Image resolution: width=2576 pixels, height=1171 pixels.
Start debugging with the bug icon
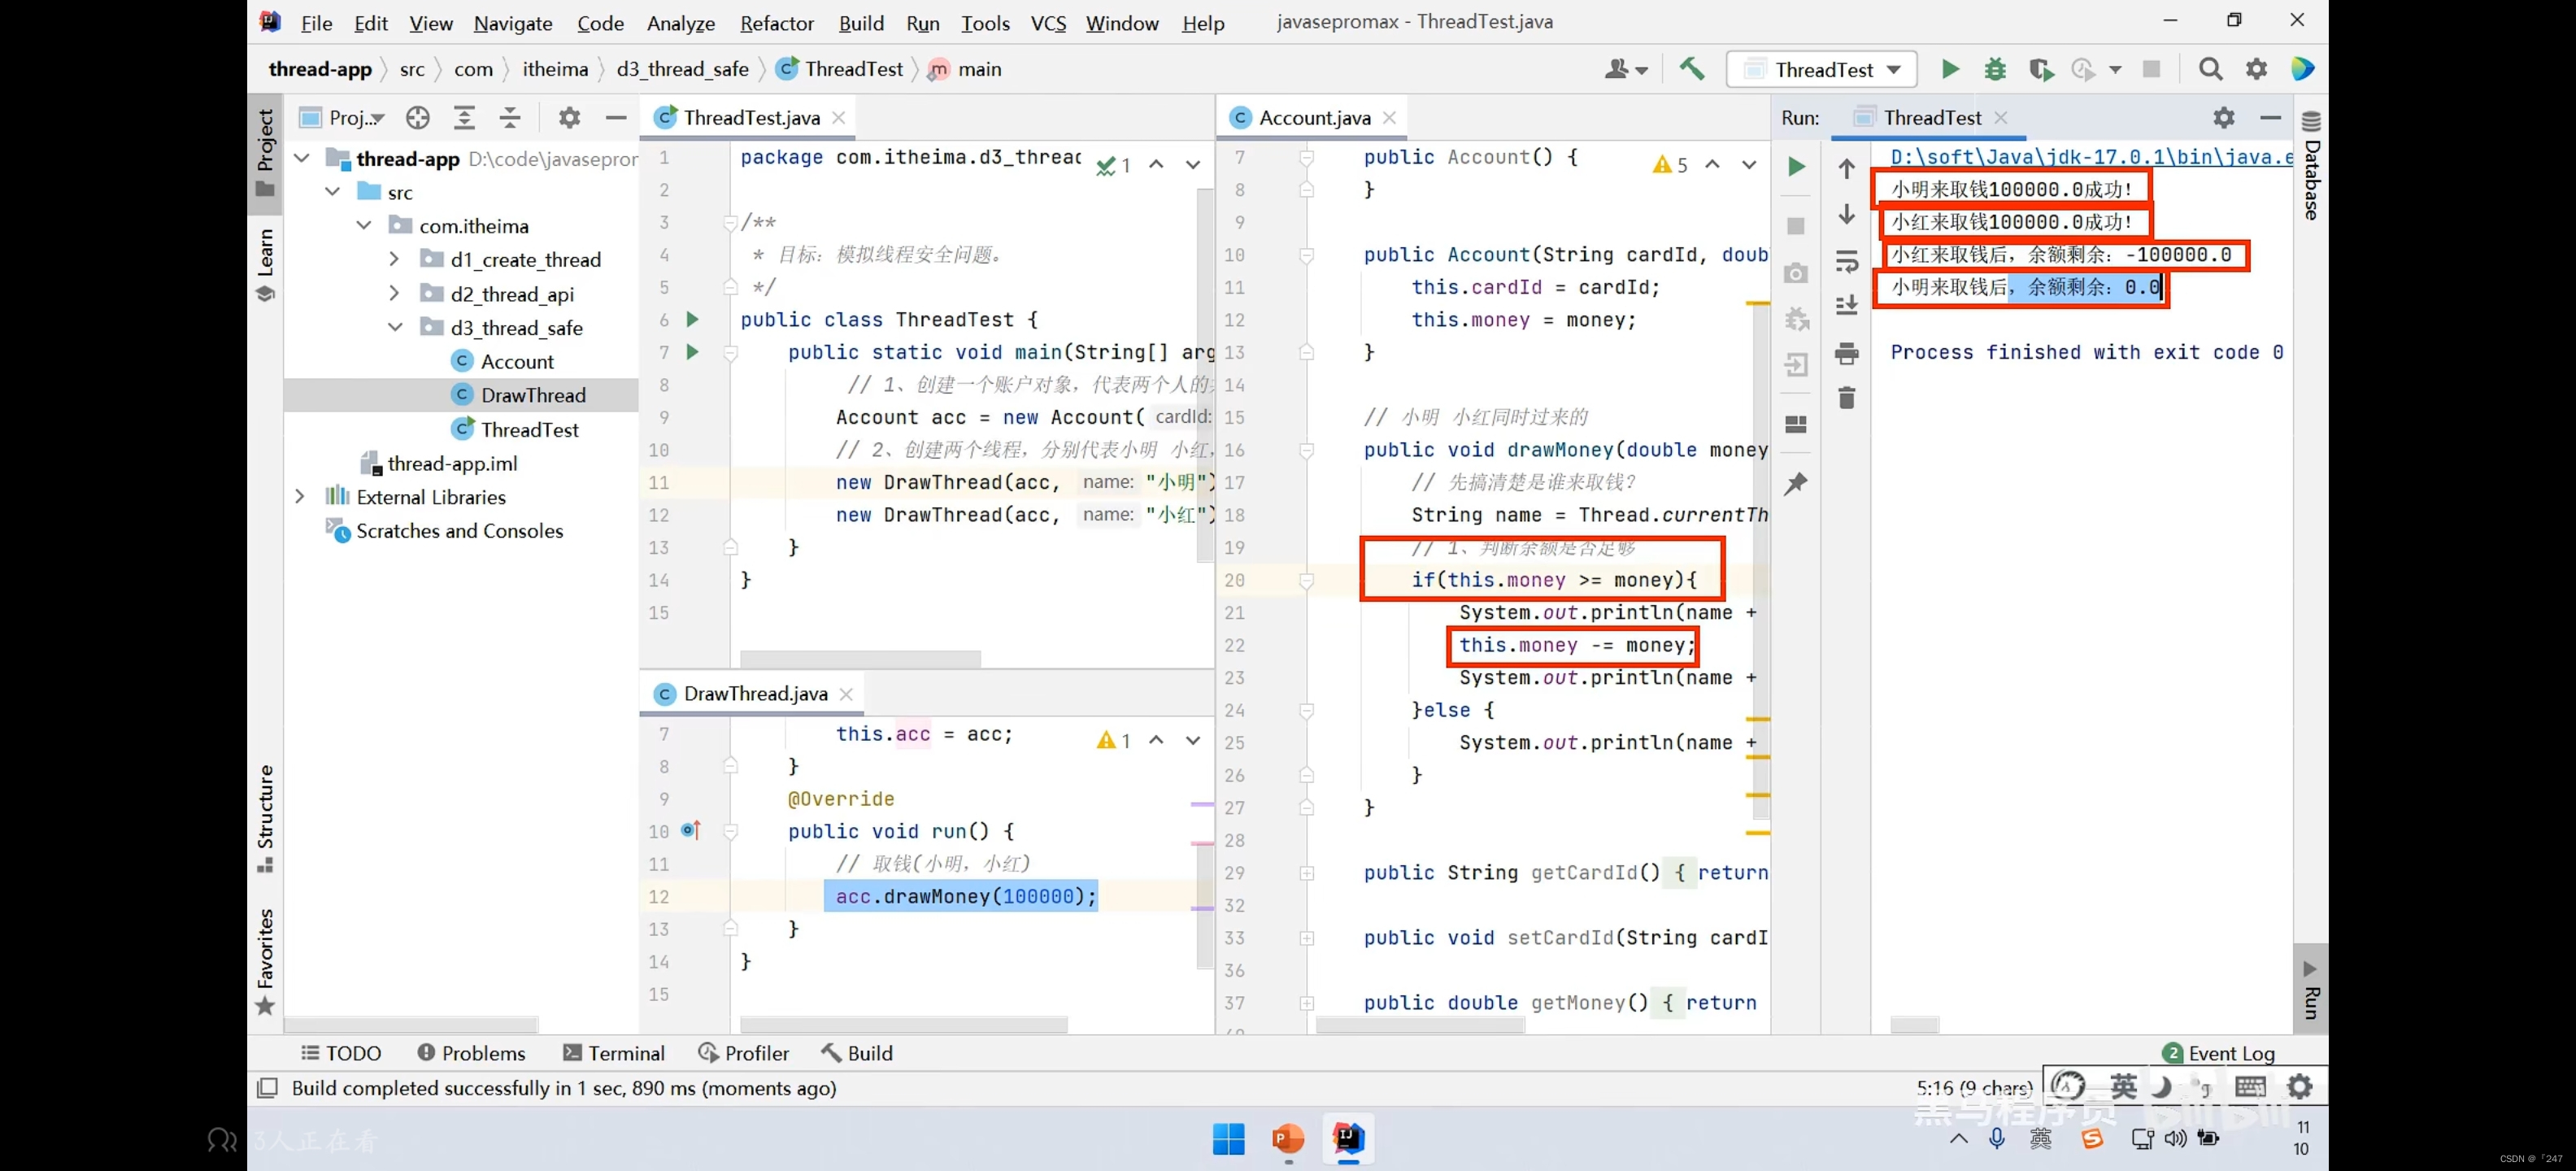(x=1995, y=69)
